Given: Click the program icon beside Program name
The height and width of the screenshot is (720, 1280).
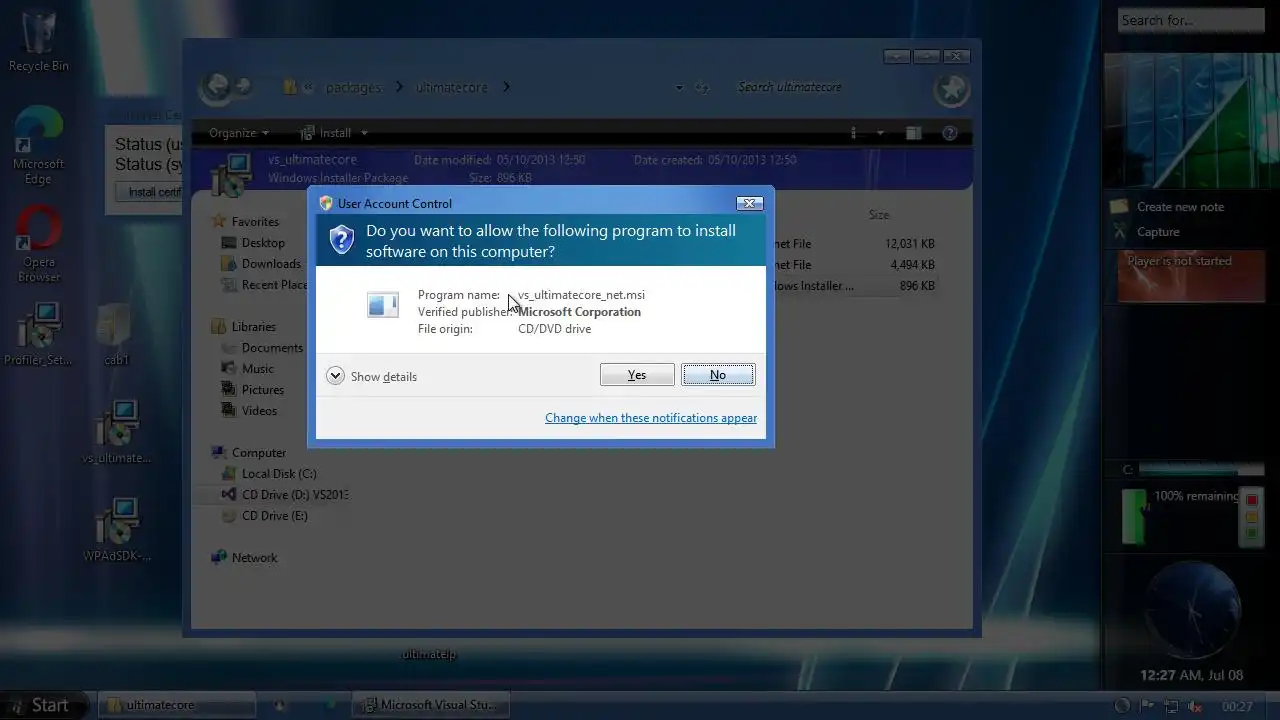Looking at the screenshot, I should point(383,305).
